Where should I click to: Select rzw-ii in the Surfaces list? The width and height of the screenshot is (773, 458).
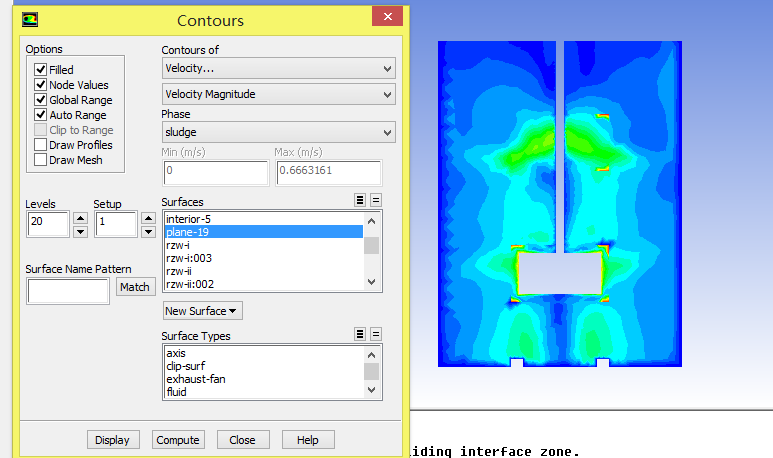coord(264,271)
